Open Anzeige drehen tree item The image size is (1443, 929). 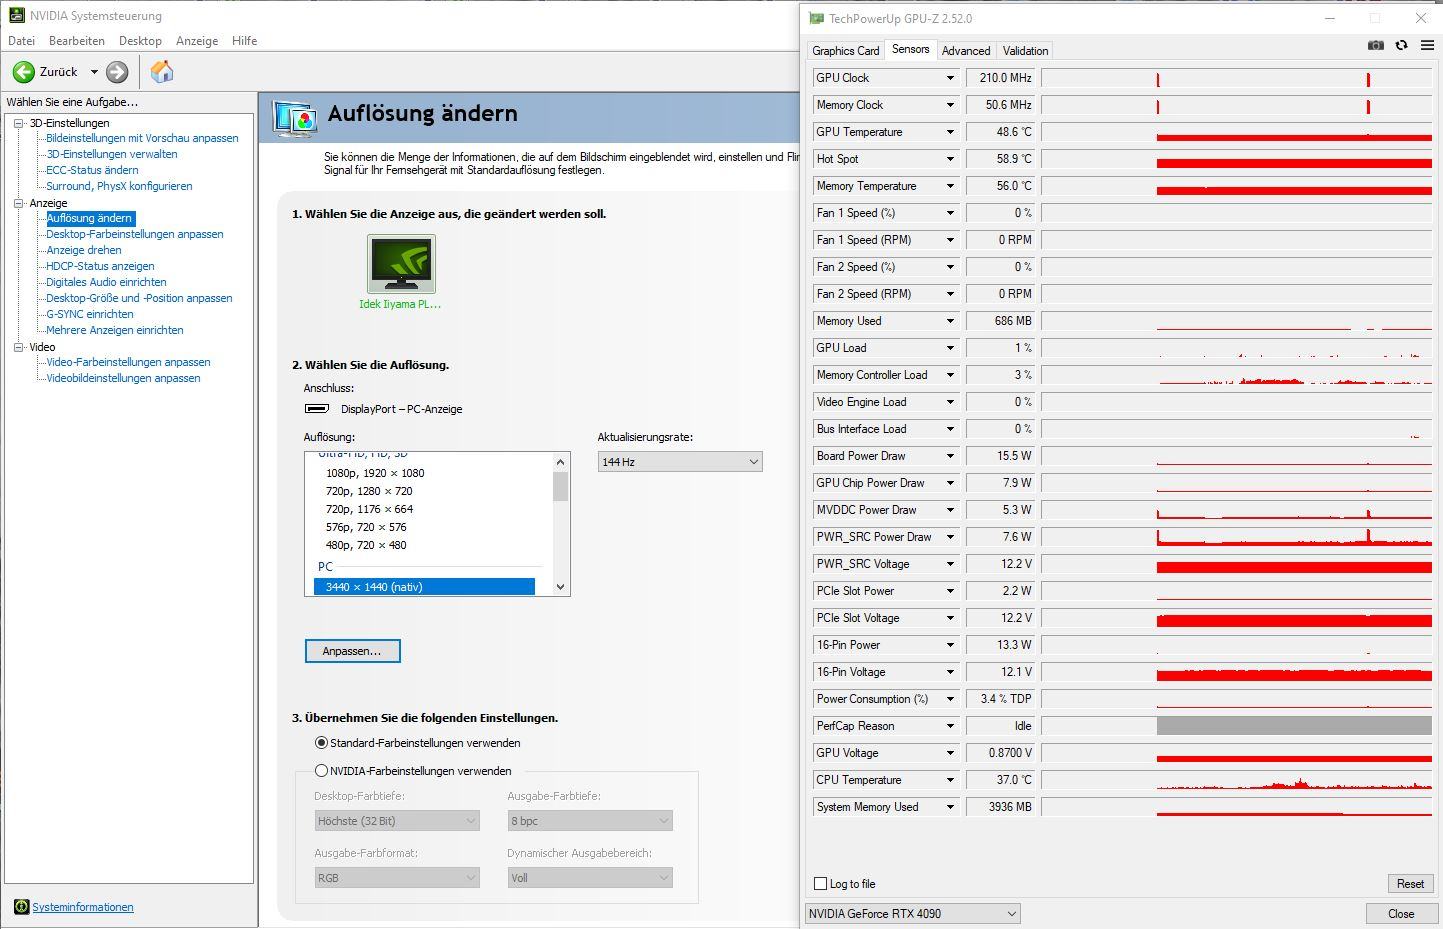[84, 250]
